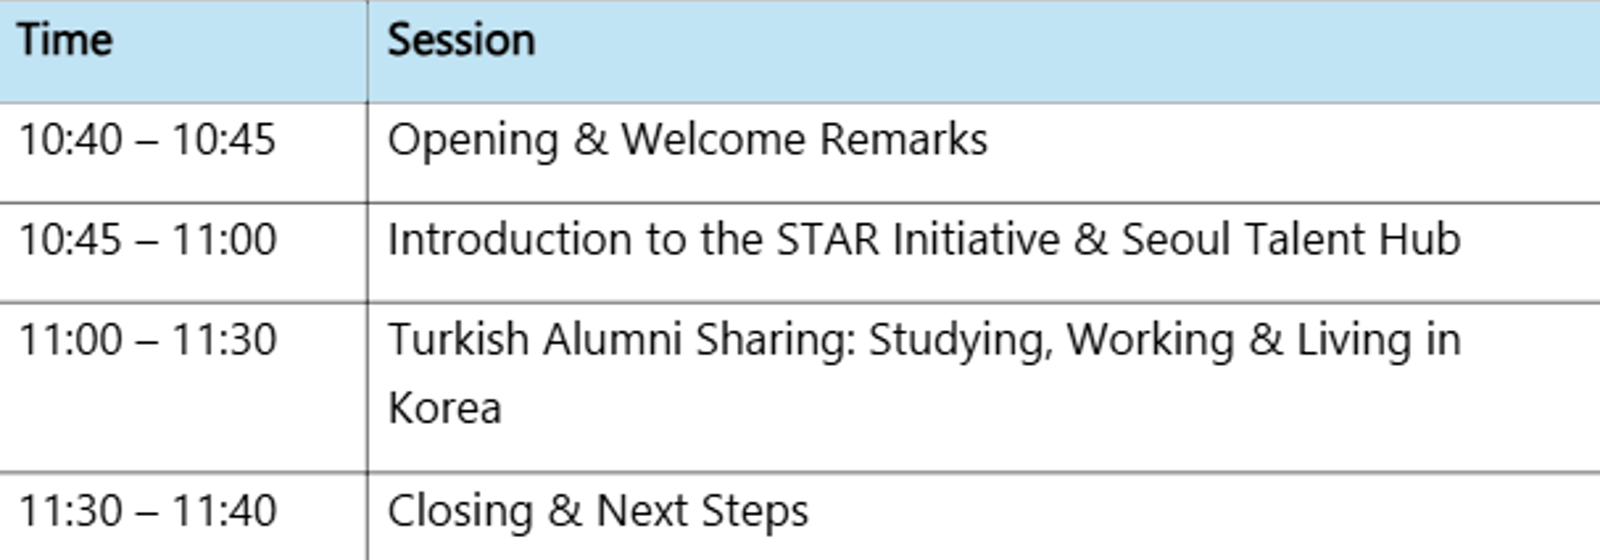The height and width of the screenshot is (560, 1600).
Task: Click the Time column header
Action: 65,41
